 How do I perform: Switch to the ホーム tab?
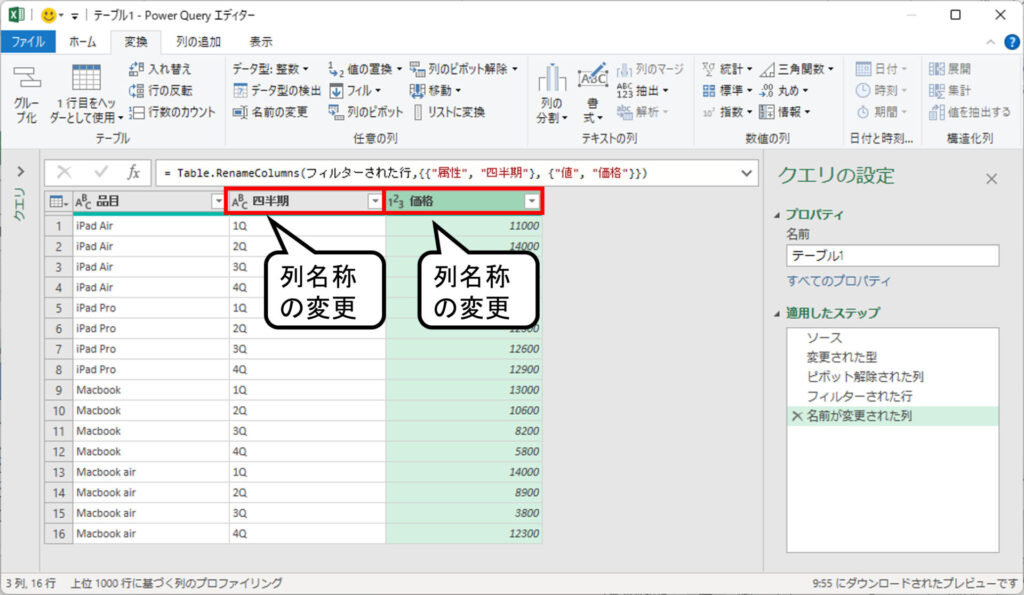pos(82,42)
